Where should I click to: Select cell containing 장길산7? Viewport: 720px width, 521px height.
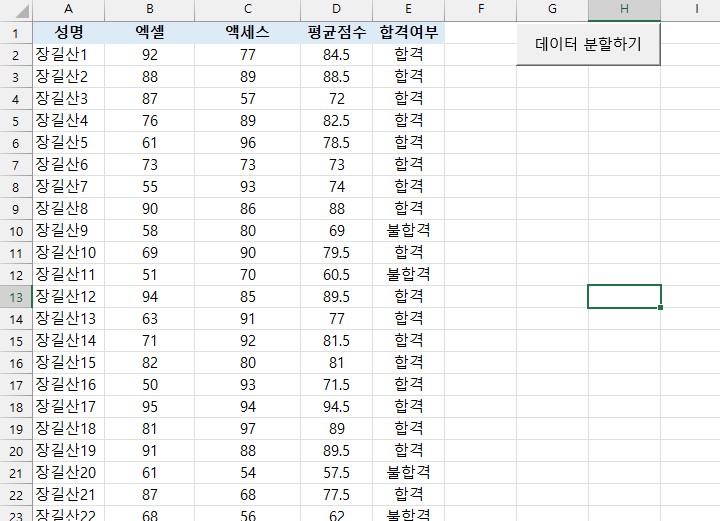point(68,187)
